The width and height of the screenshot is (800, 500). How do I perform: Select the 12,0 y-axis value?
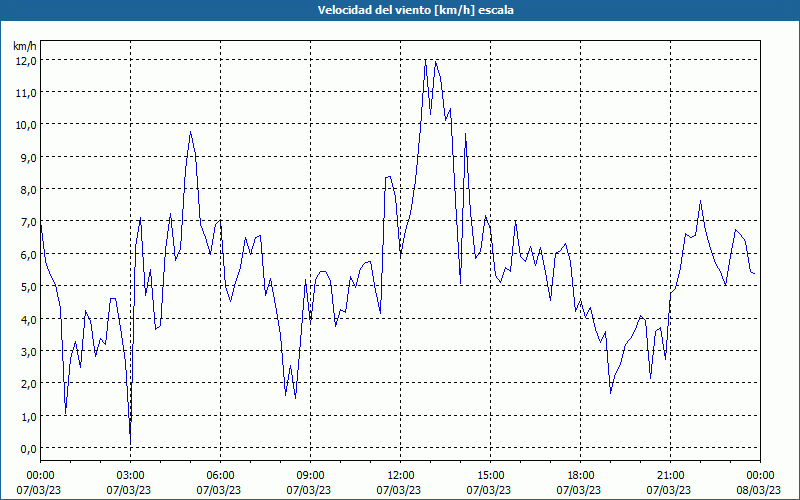pyautogui.click(x=26, y=61)
